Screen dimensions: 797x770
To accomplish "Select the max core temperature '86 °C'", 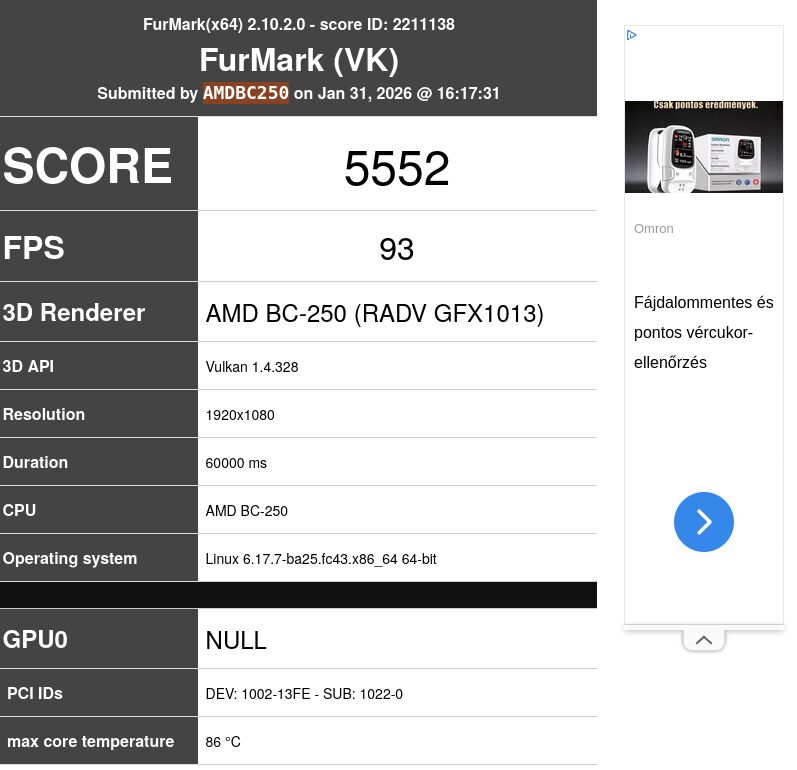I will pos(223,742).
